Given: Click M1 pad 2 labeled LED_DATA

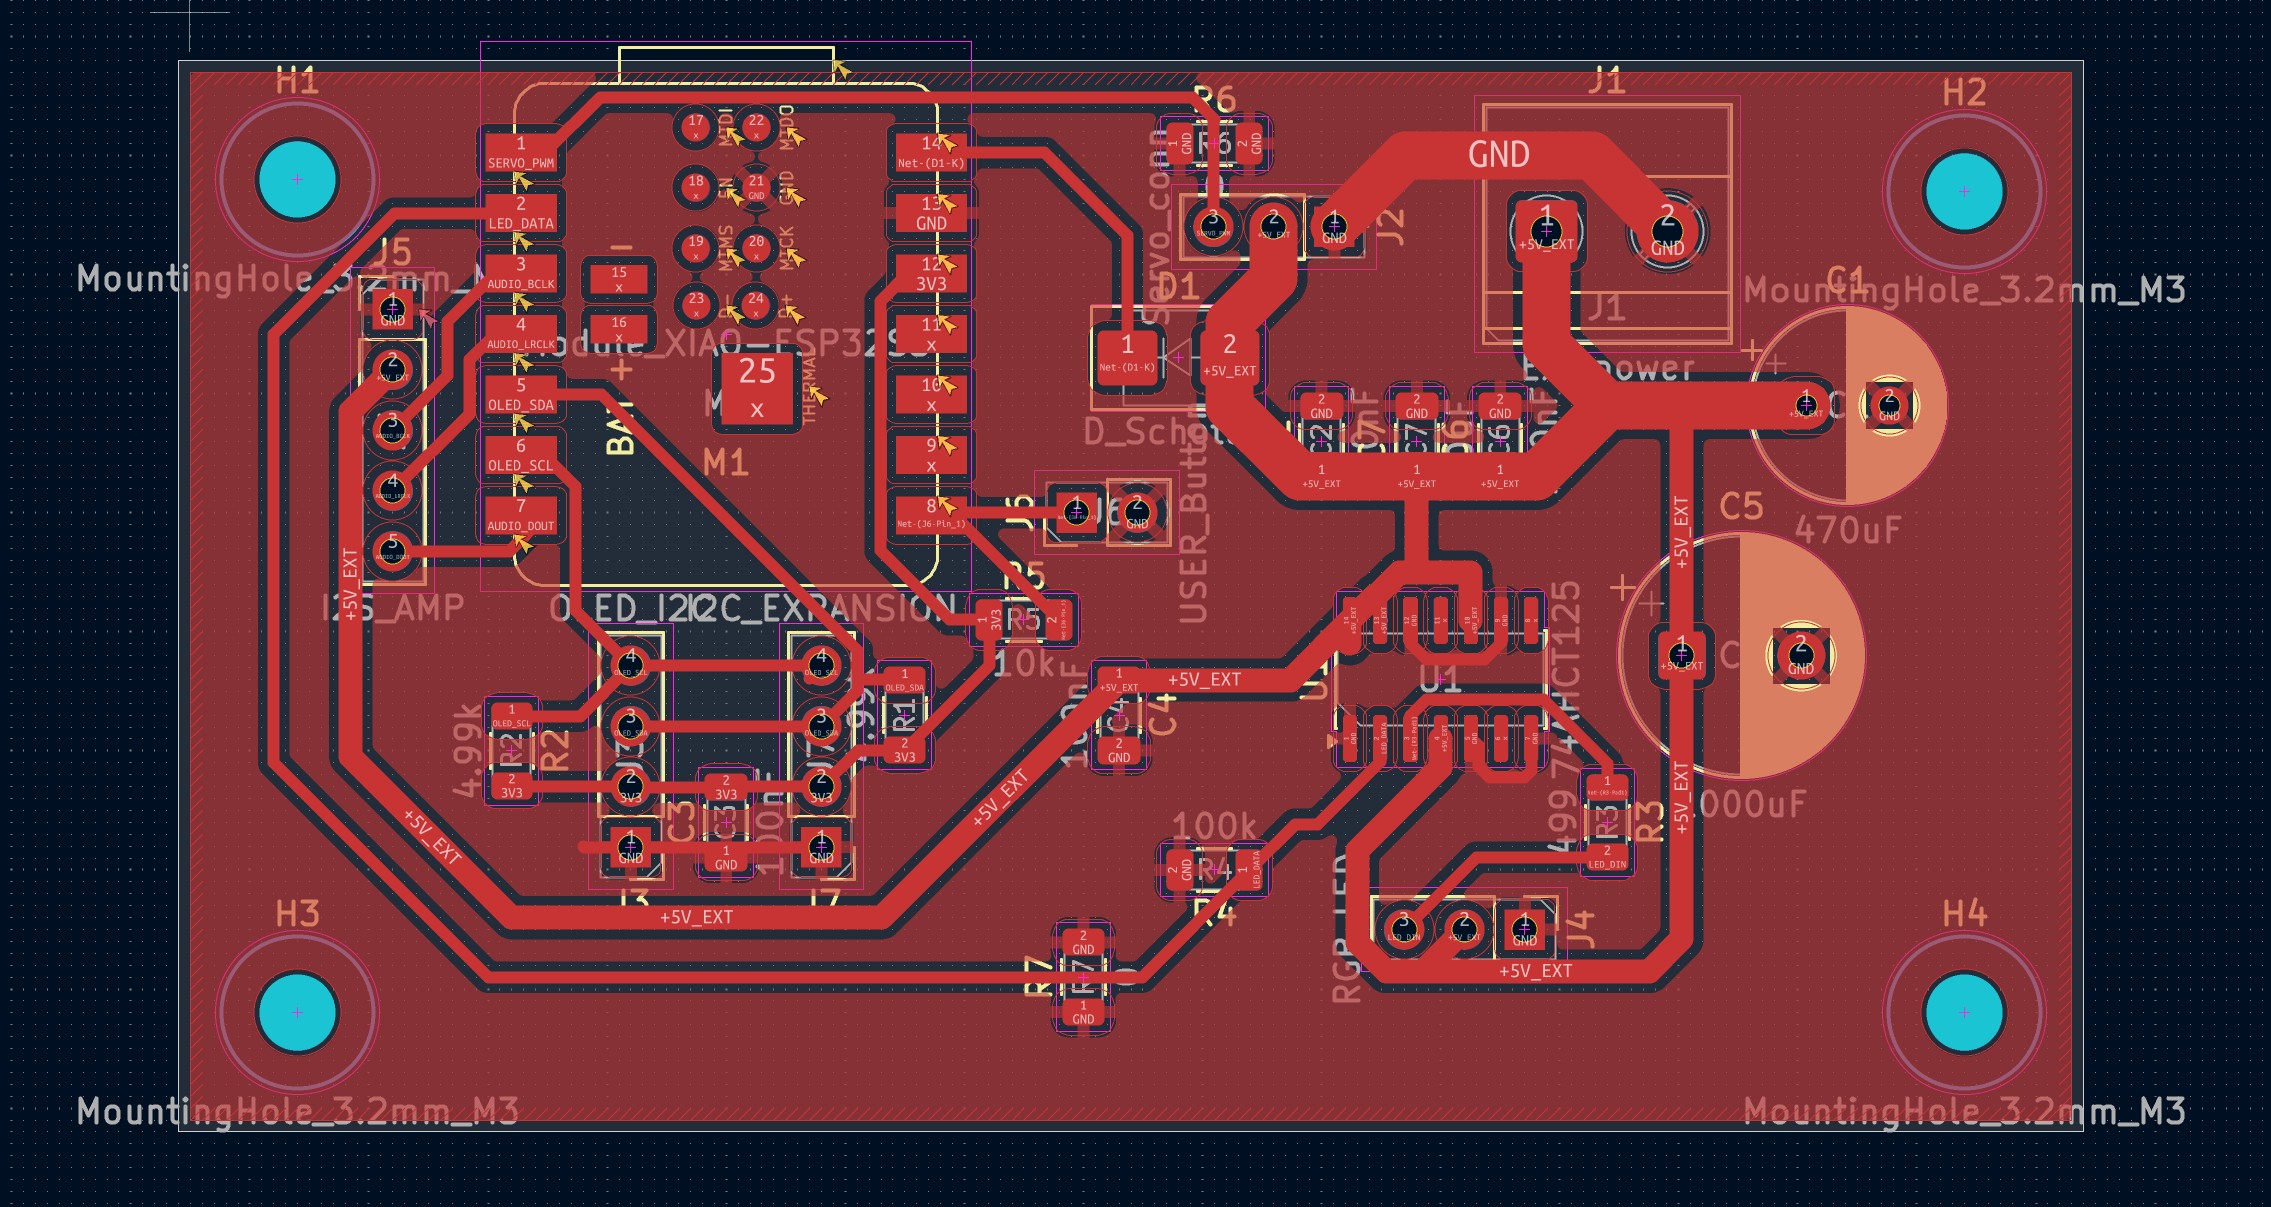Looking at the screenshot, I should 521,213.
